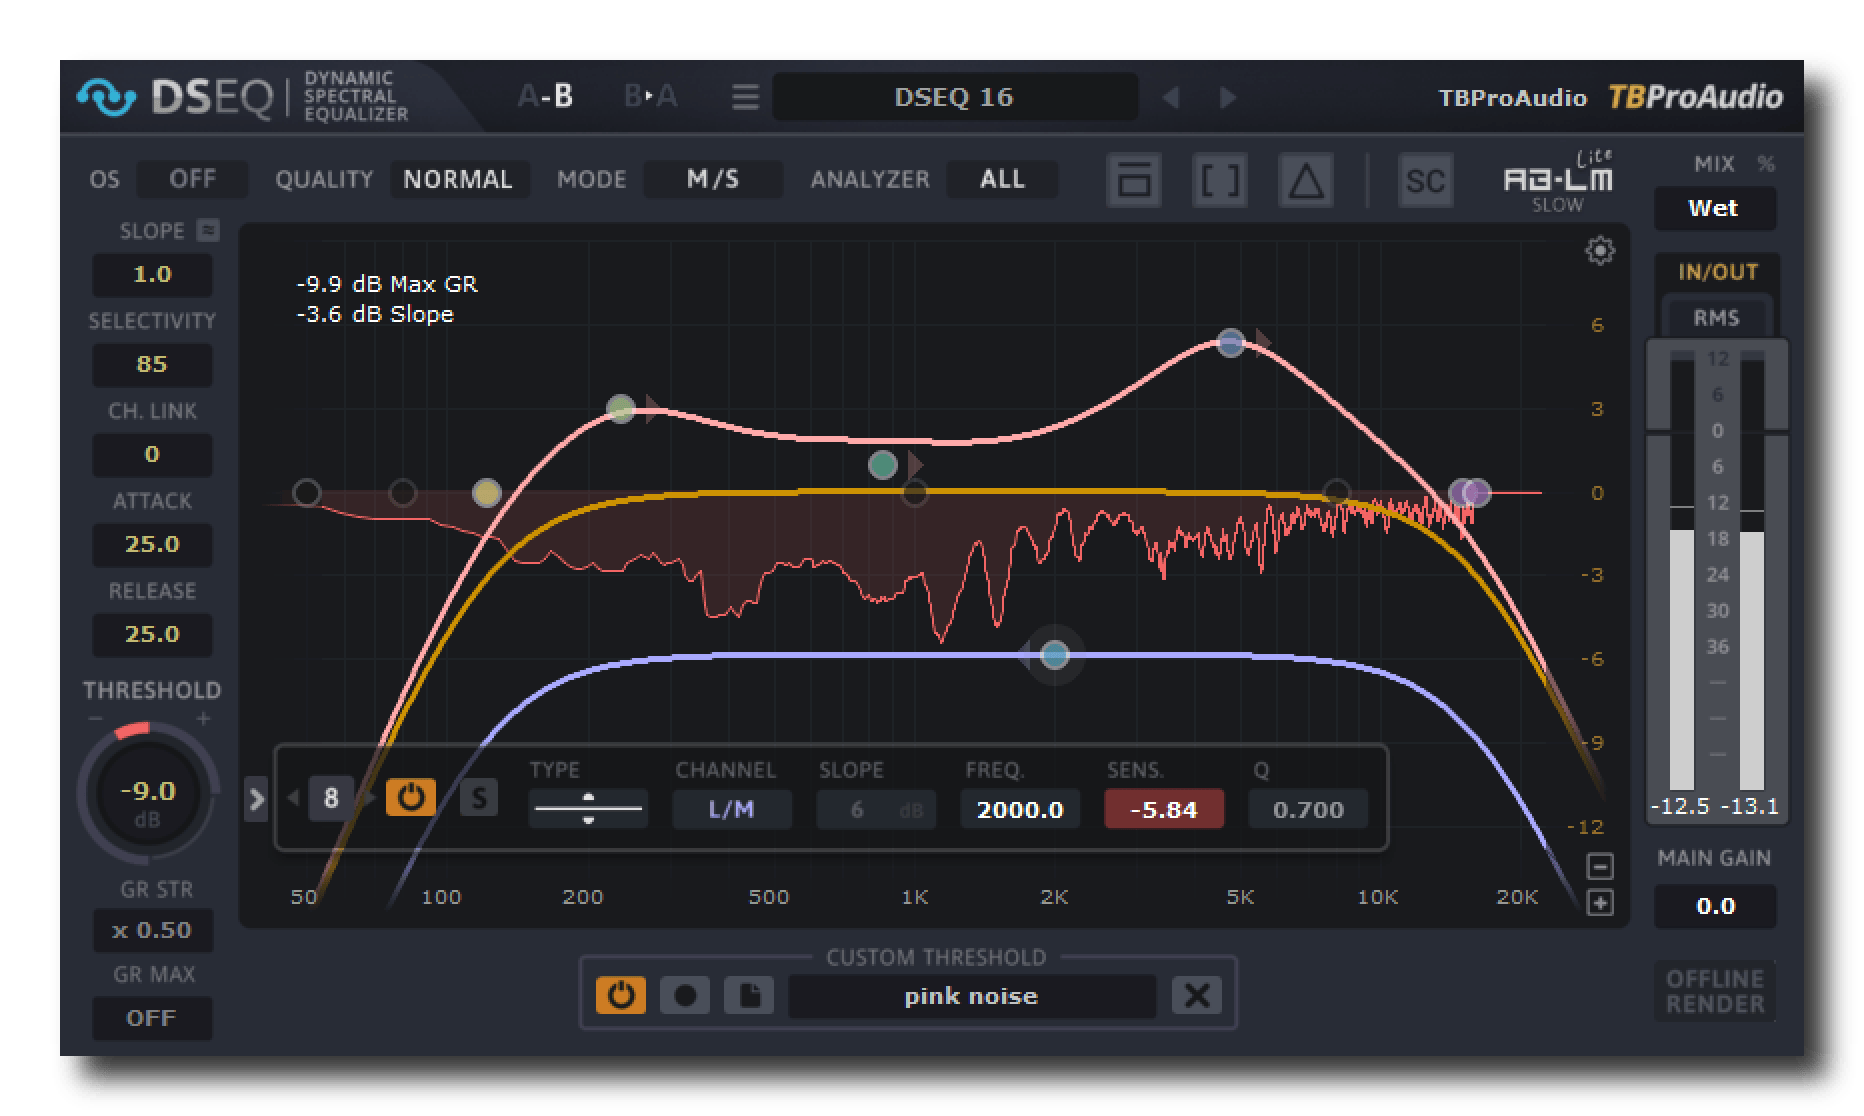Select the cyan node on purple curve
1864x1116 pixels.
pos(1055,655)
